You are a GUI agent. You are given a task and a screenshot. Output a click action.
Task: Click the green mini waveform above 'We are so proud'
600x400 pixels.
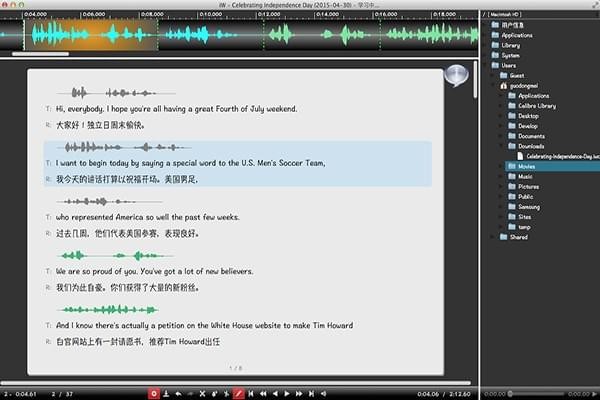coord(115,255)
